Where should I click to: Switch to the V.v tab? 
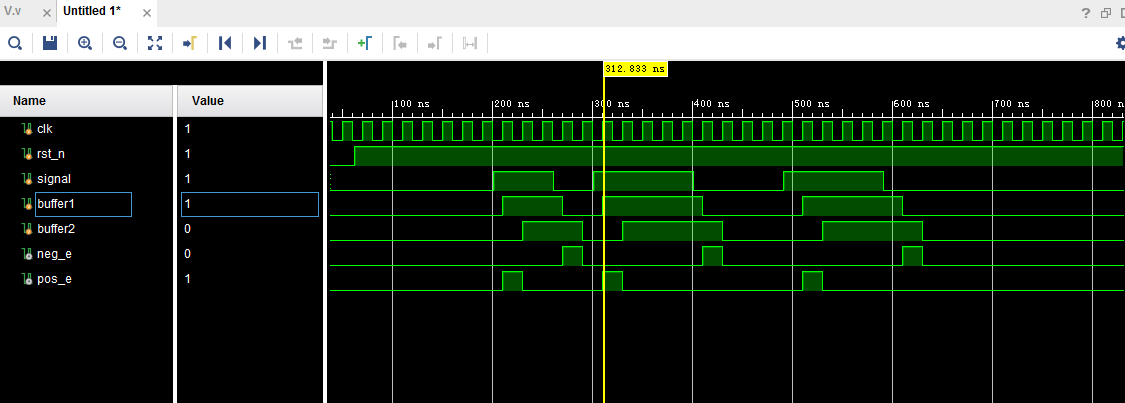point(12,11)
